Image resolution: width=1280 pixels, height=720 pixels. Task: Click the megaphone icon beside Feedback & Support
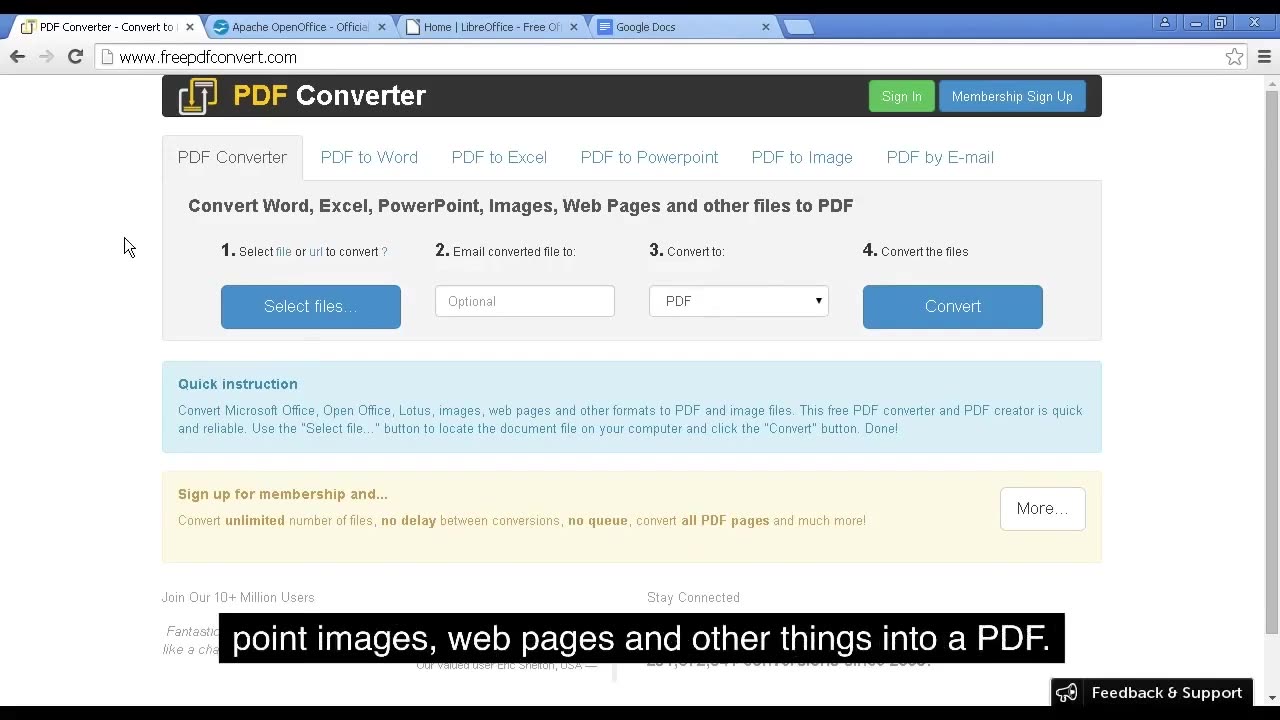point(1067,692)
